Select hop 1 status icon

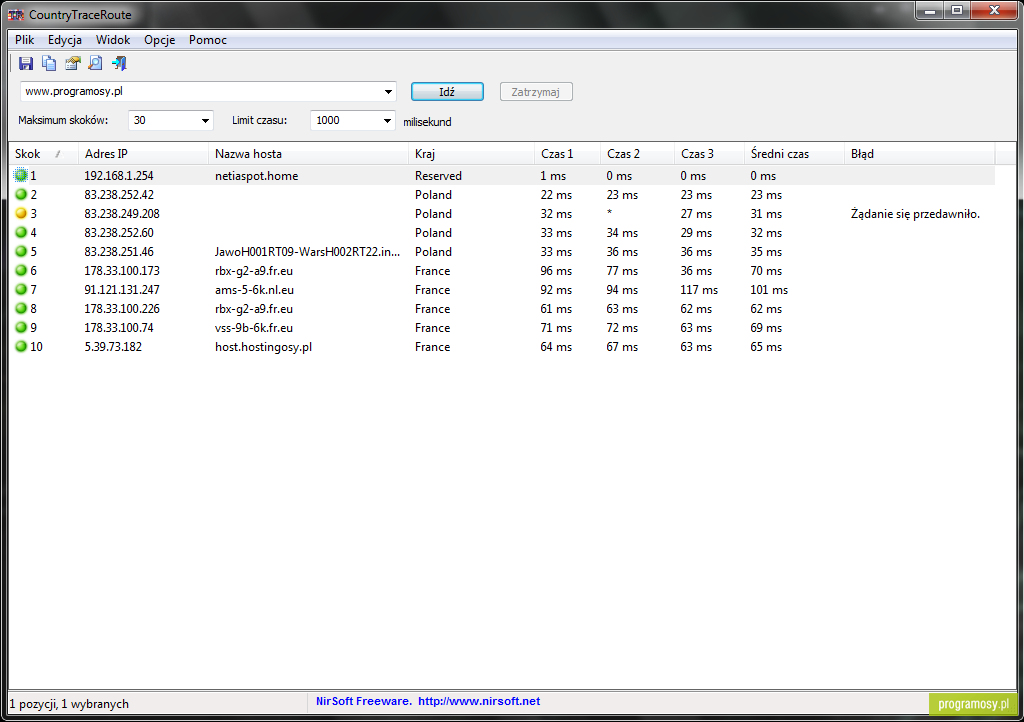tap(21, 175)
